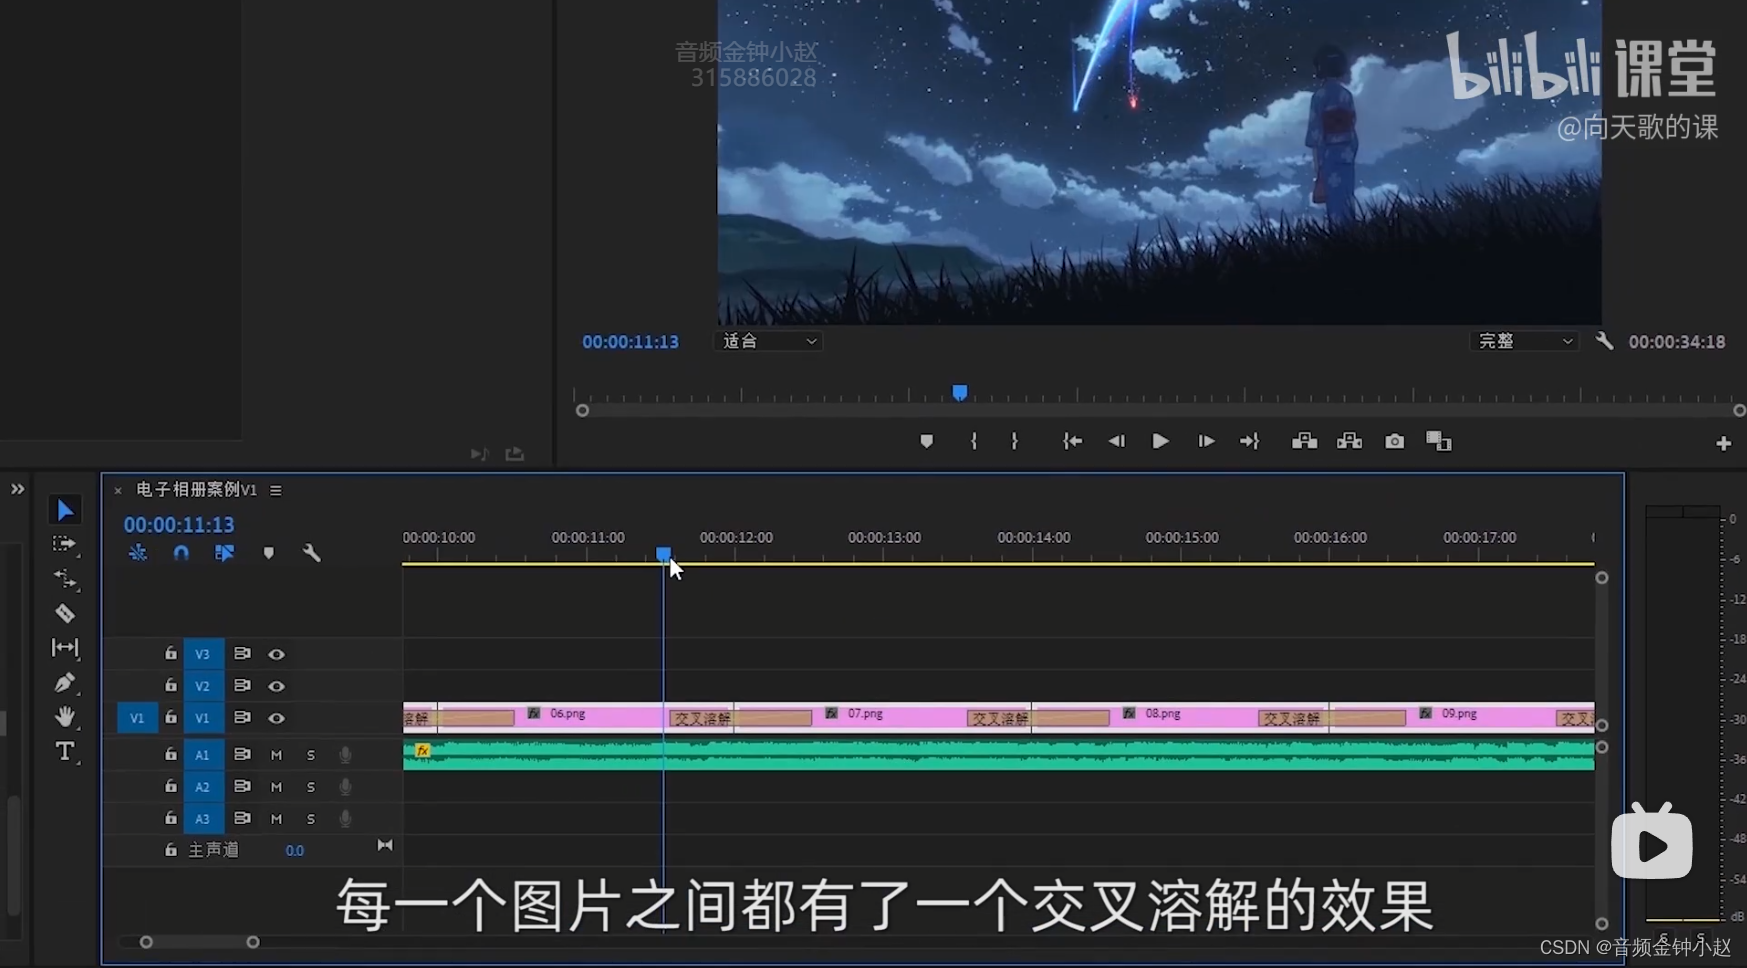The height and width of the screenshot is (968, 1747).
Task: Open program monitor settings wrench
Action: tap(1604, 341)
